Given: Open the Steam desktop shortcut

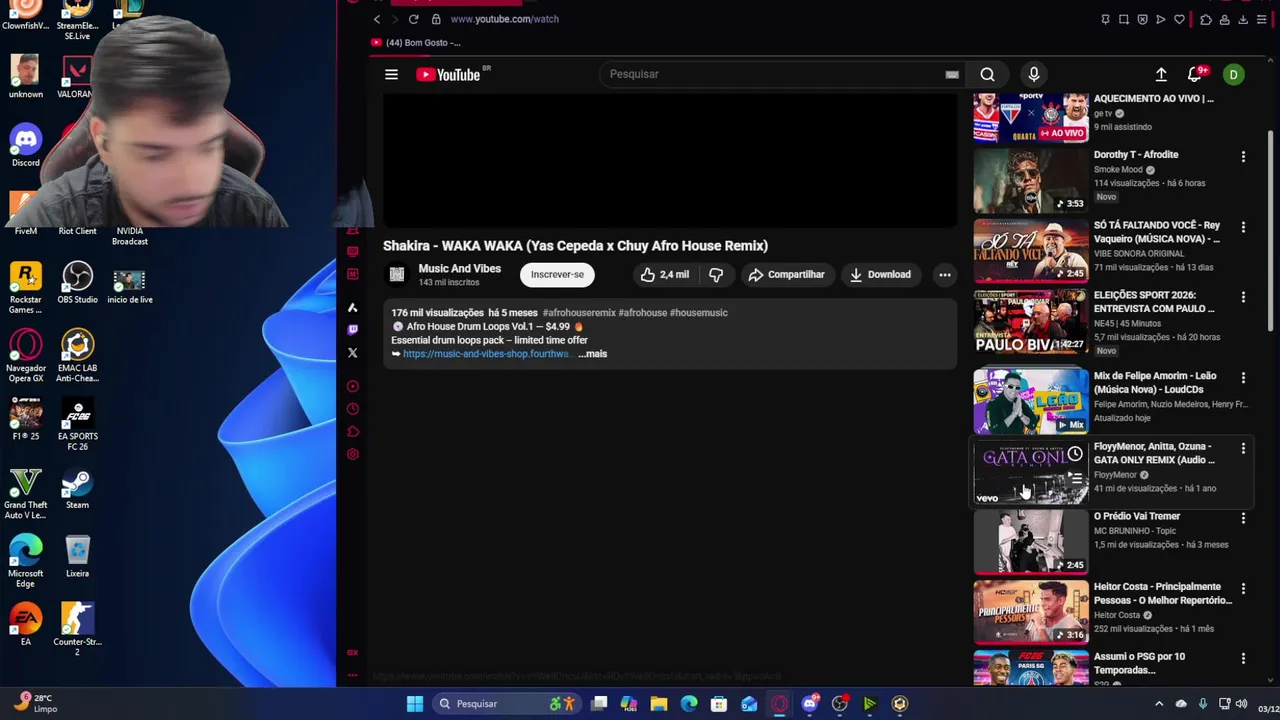Looking at the screenshot, I should pos(77,491).
